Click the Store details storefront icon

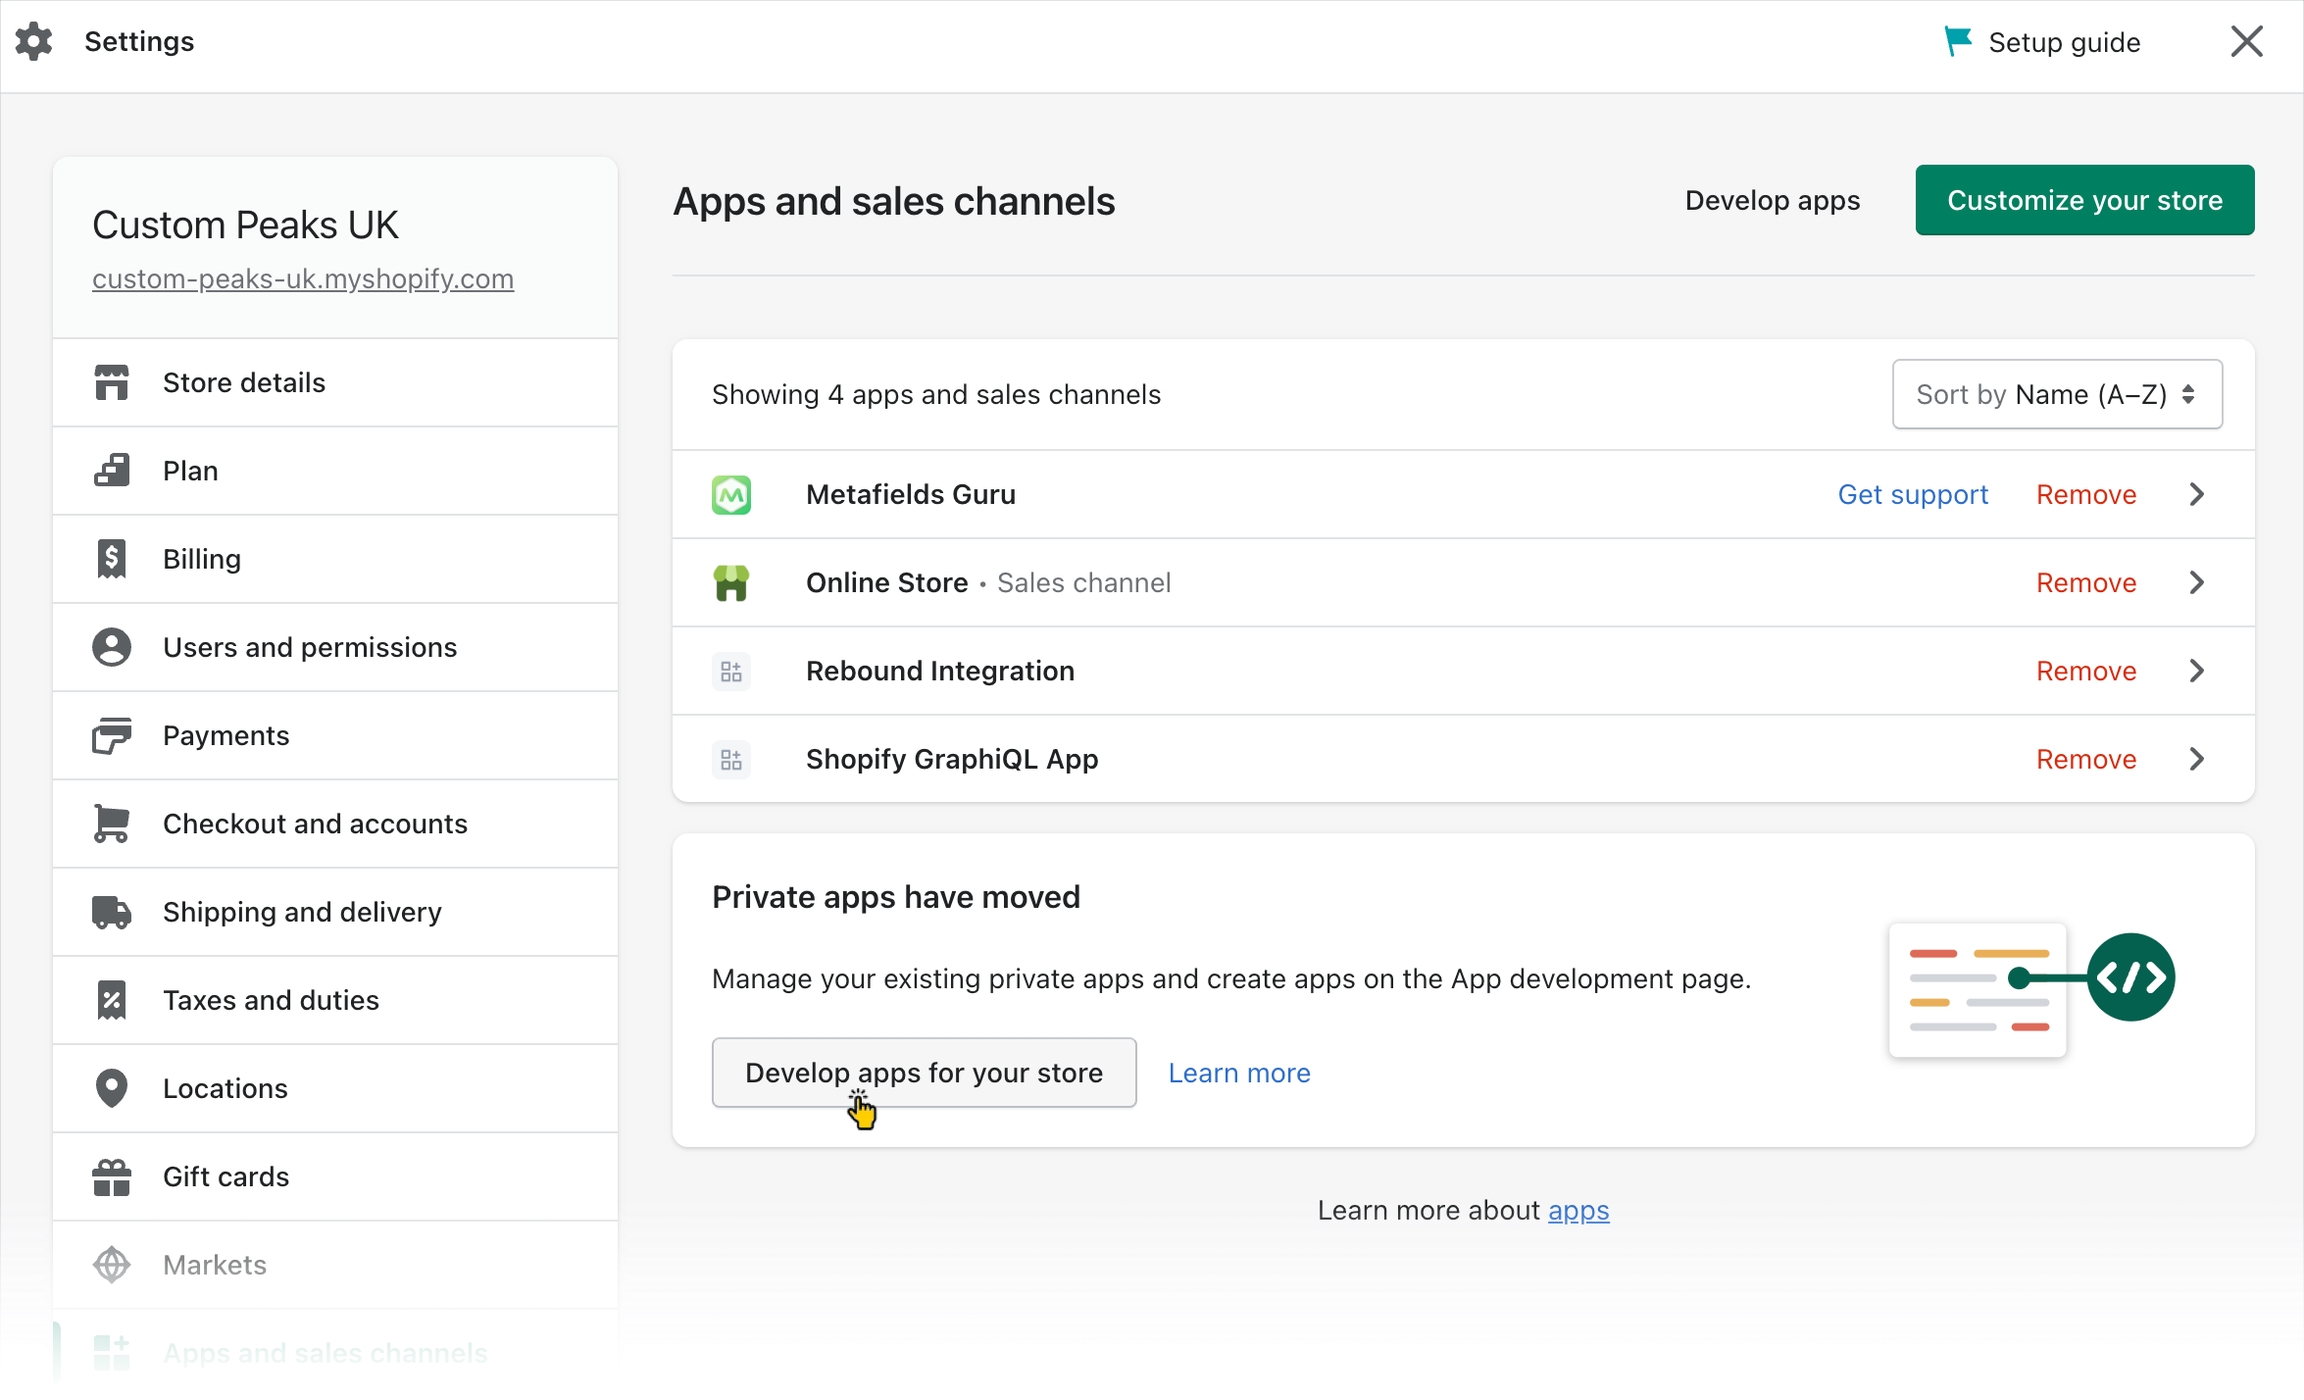111,383
